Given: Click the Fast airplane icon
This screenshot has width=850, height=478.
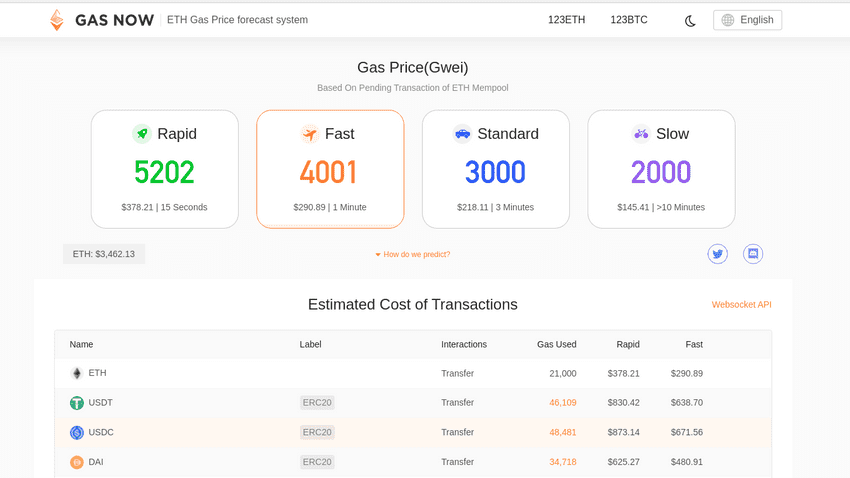Looking at the screenshot, I should coord(310,133).
